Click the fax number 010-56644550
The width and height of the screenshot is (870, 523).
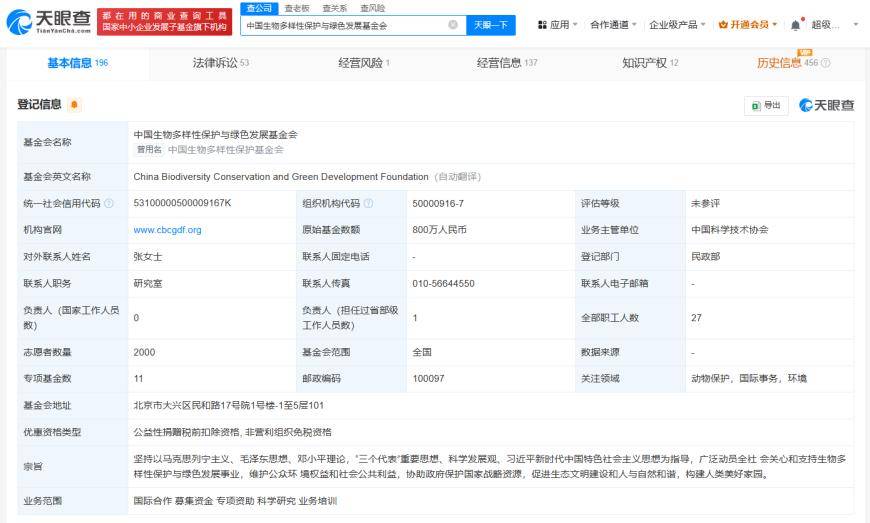coord(443,283)
